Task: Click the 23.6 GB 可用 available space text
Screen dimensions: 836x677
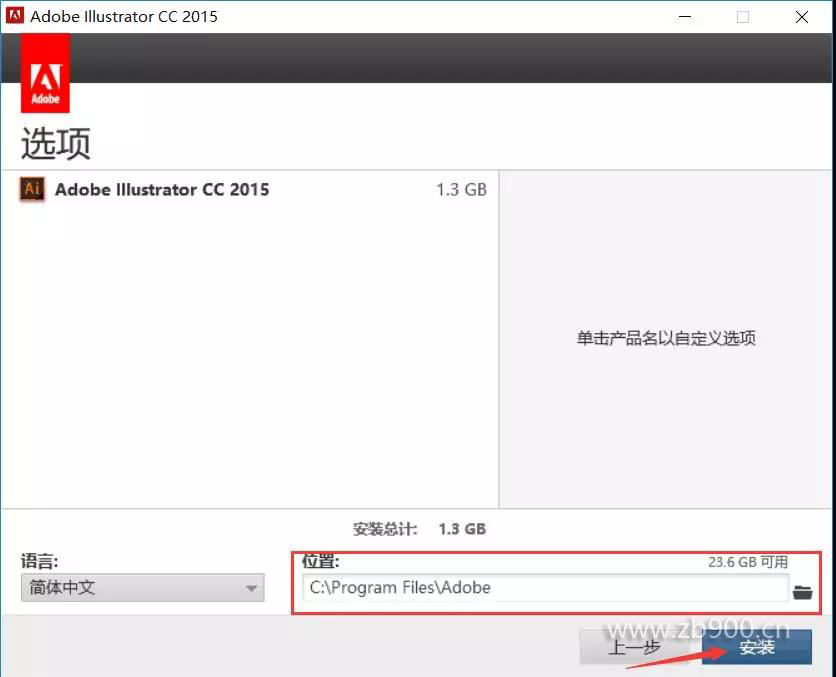Action: click(x=748, y=562)
